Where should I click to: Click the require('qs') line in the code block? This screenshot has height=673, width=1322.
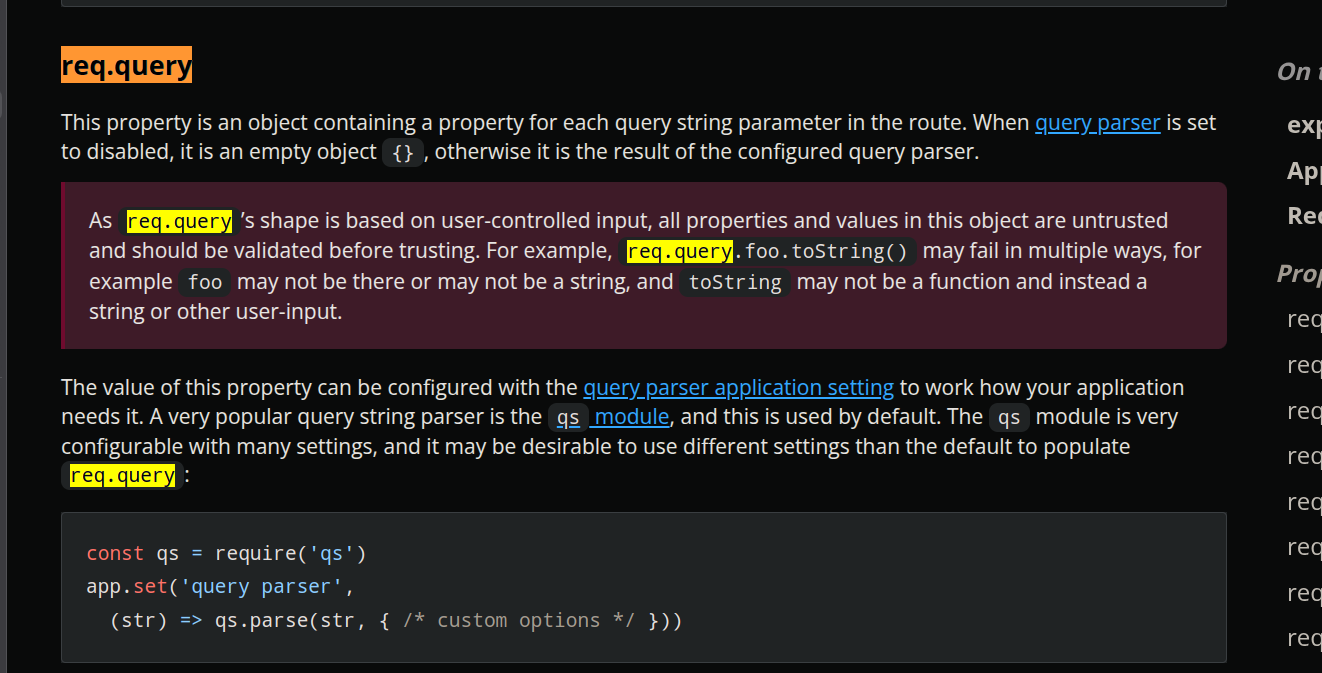[225, 552]
